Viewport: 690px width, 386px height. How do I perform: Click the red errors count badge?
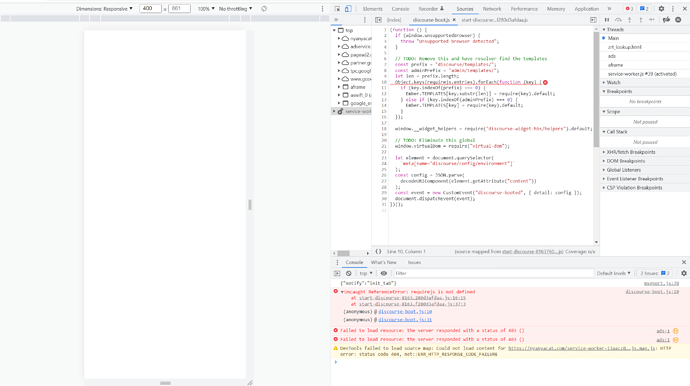629,9
